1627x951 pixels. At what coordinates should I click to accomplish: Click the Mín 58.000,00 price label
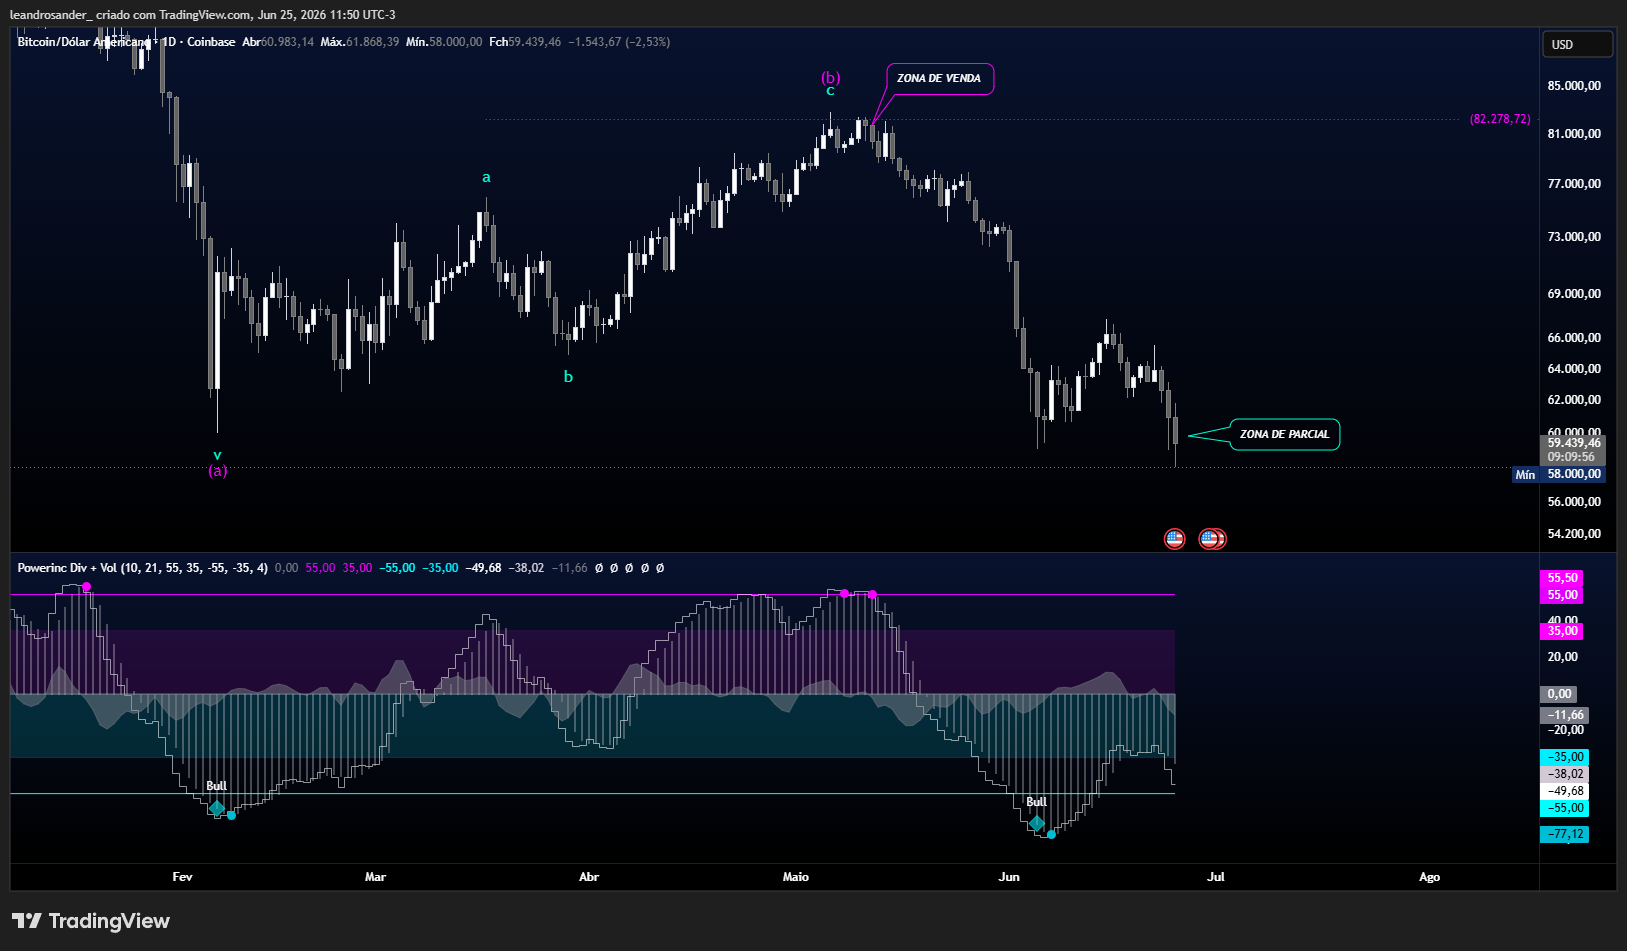[x=1559, y=474]
